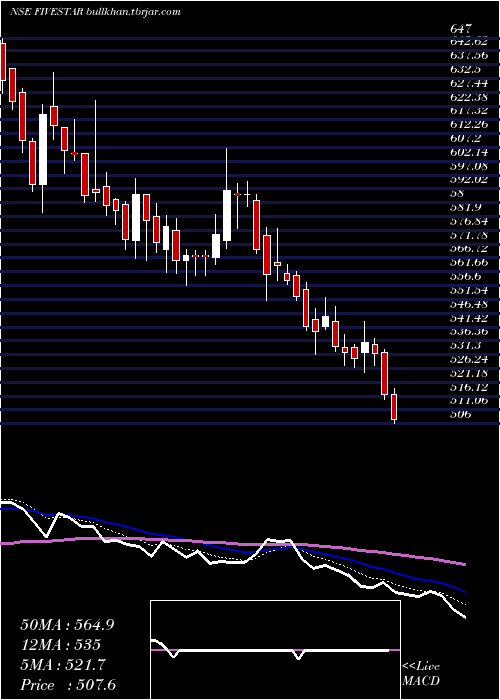
Task: Pick the 561.66 price label
Action: (x=469, y=263)
